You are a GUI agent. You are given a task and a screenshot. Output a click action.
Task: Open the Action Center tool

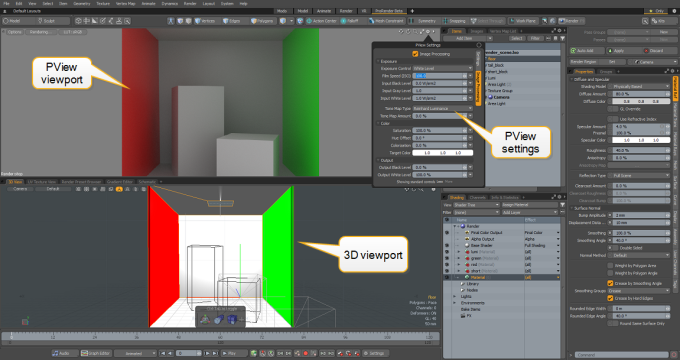coord(322,21)
